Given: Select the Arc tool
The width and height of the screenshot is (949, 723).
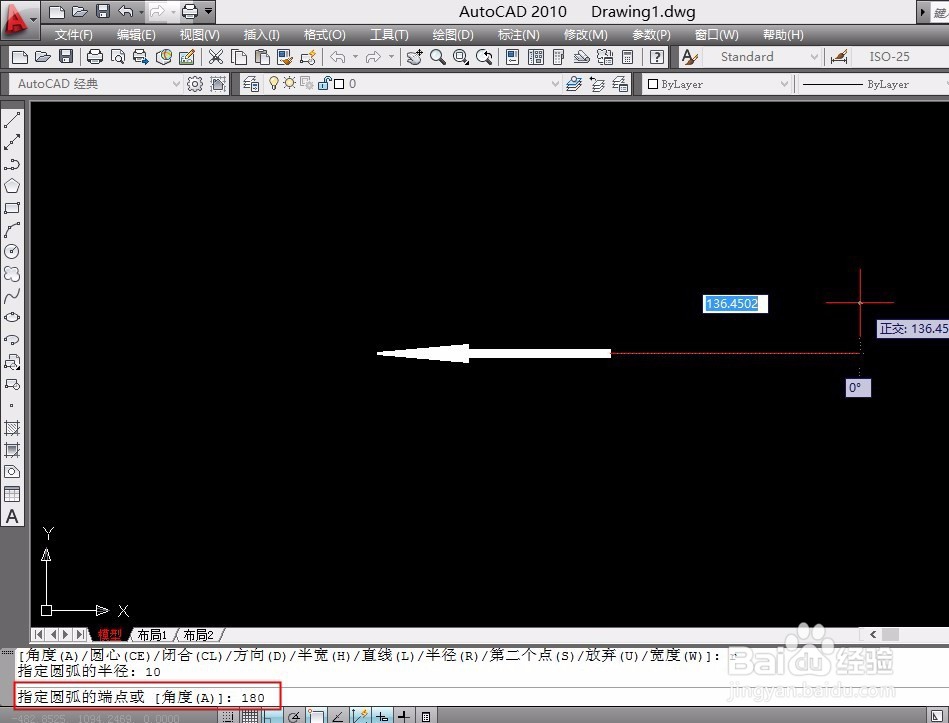Looking at the screenshot, I should (12, 230).
